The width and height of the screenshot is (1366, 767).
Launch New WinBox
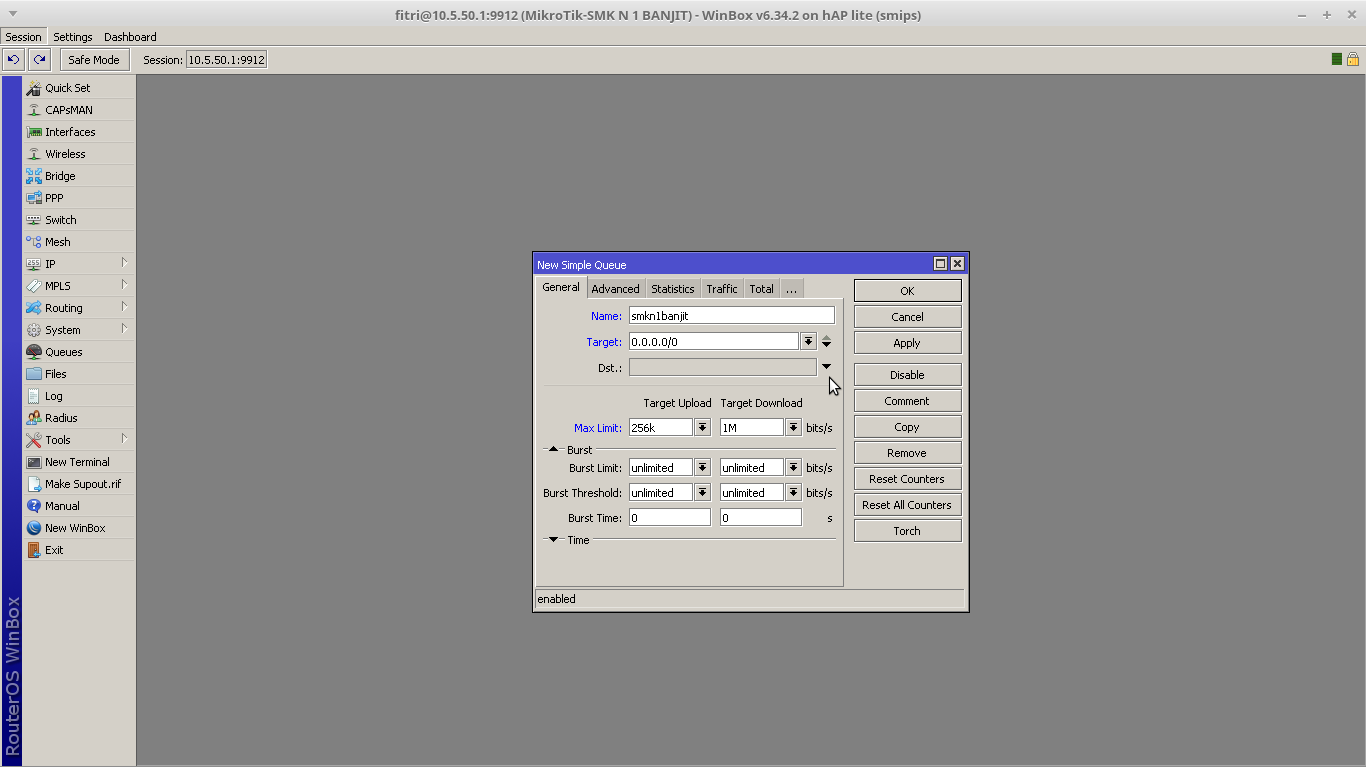(78, 528)
